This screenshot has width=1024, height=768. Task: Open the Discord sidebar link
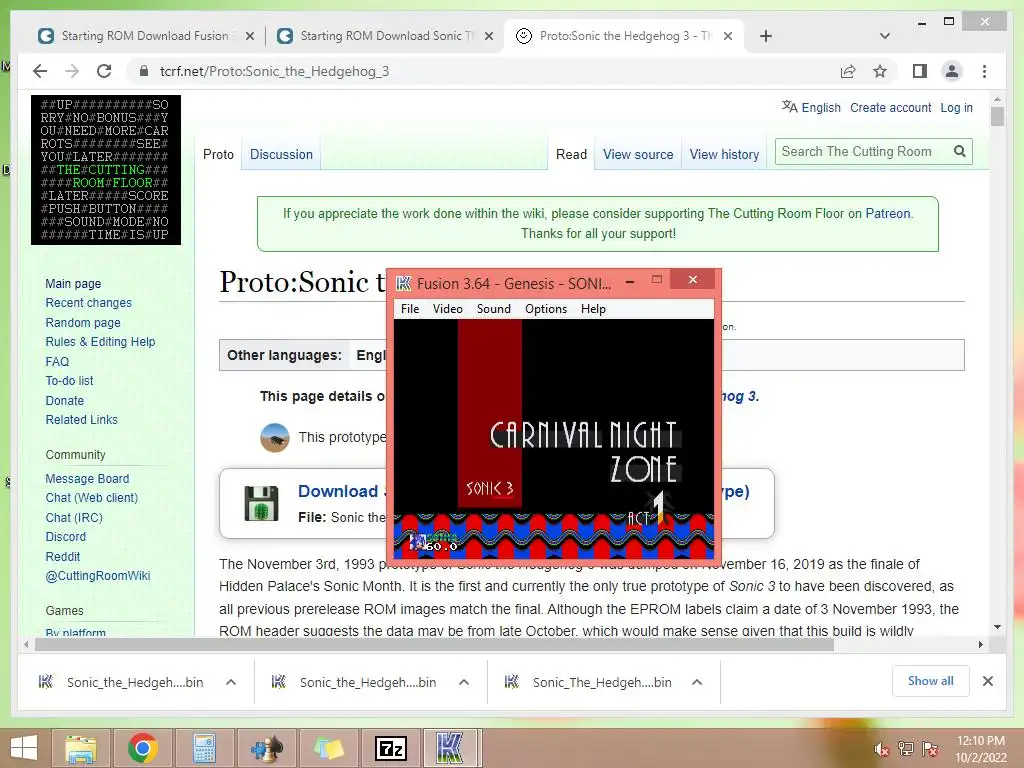coord(65,537)
